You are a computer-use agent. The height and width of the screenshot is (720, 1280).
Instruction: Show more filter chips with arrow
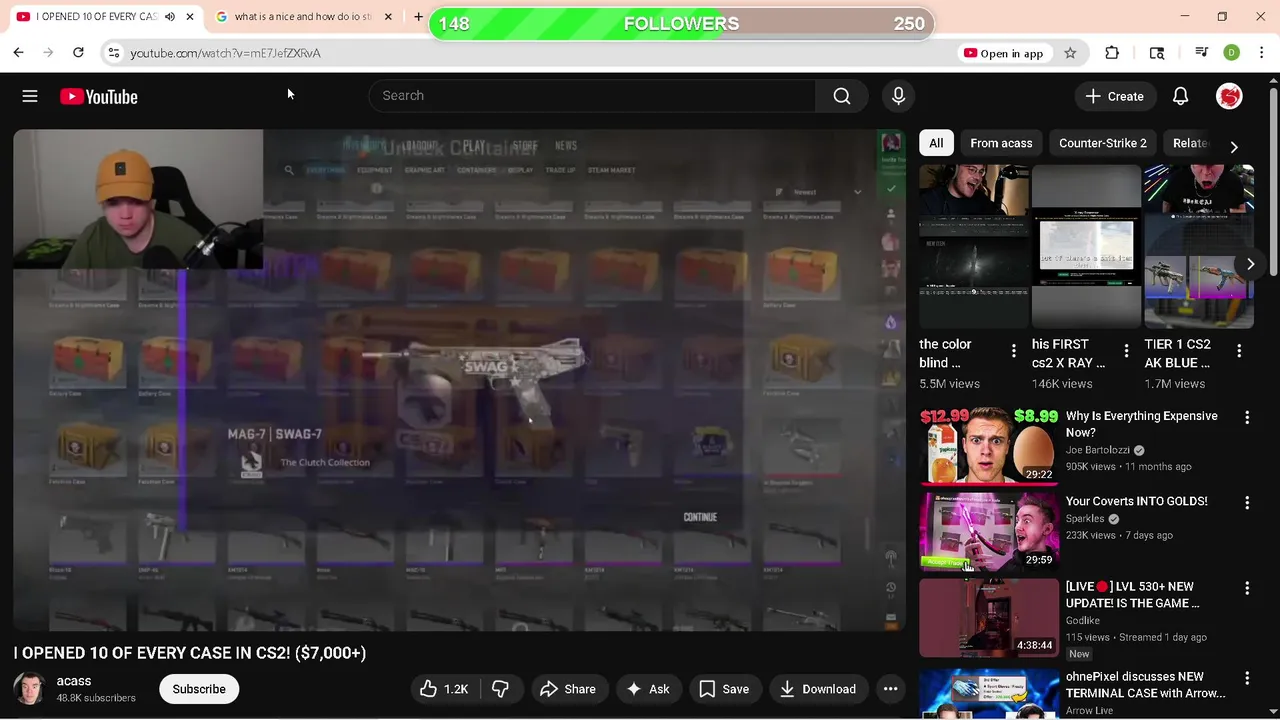pyautogui.click(x=1234, y=147)
